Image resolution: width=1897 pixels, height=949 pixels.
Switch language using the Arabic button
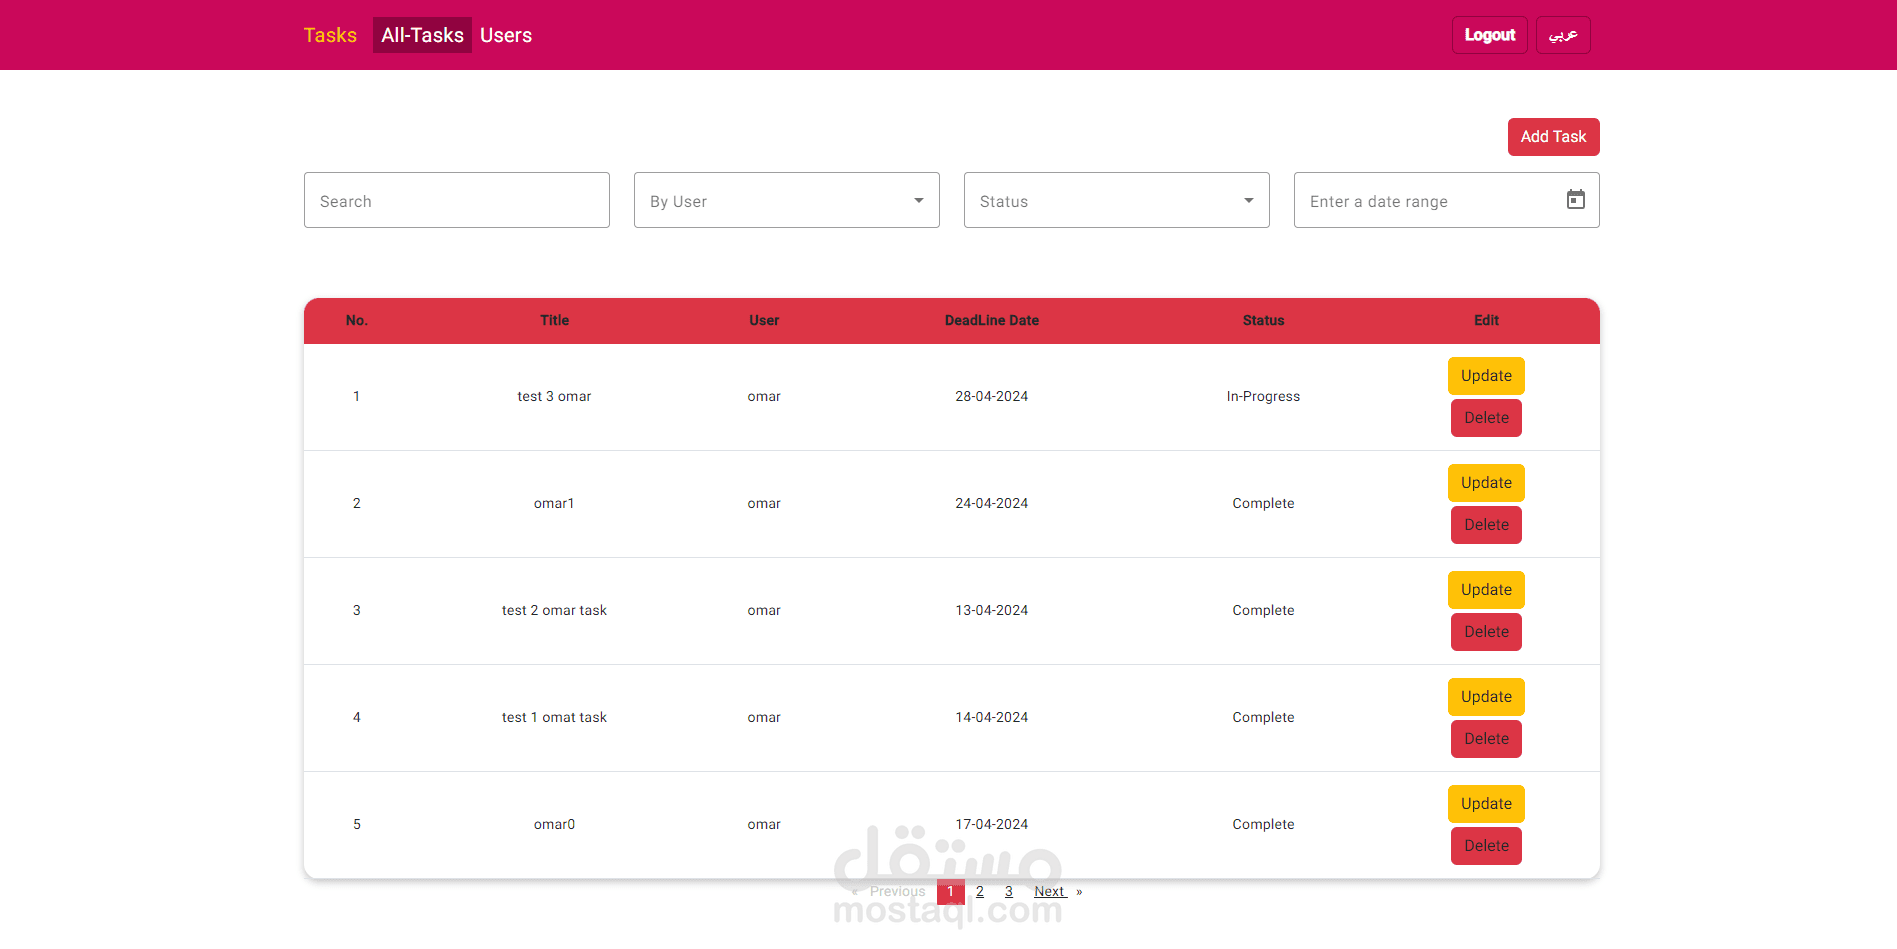[x=1563, y=35]
